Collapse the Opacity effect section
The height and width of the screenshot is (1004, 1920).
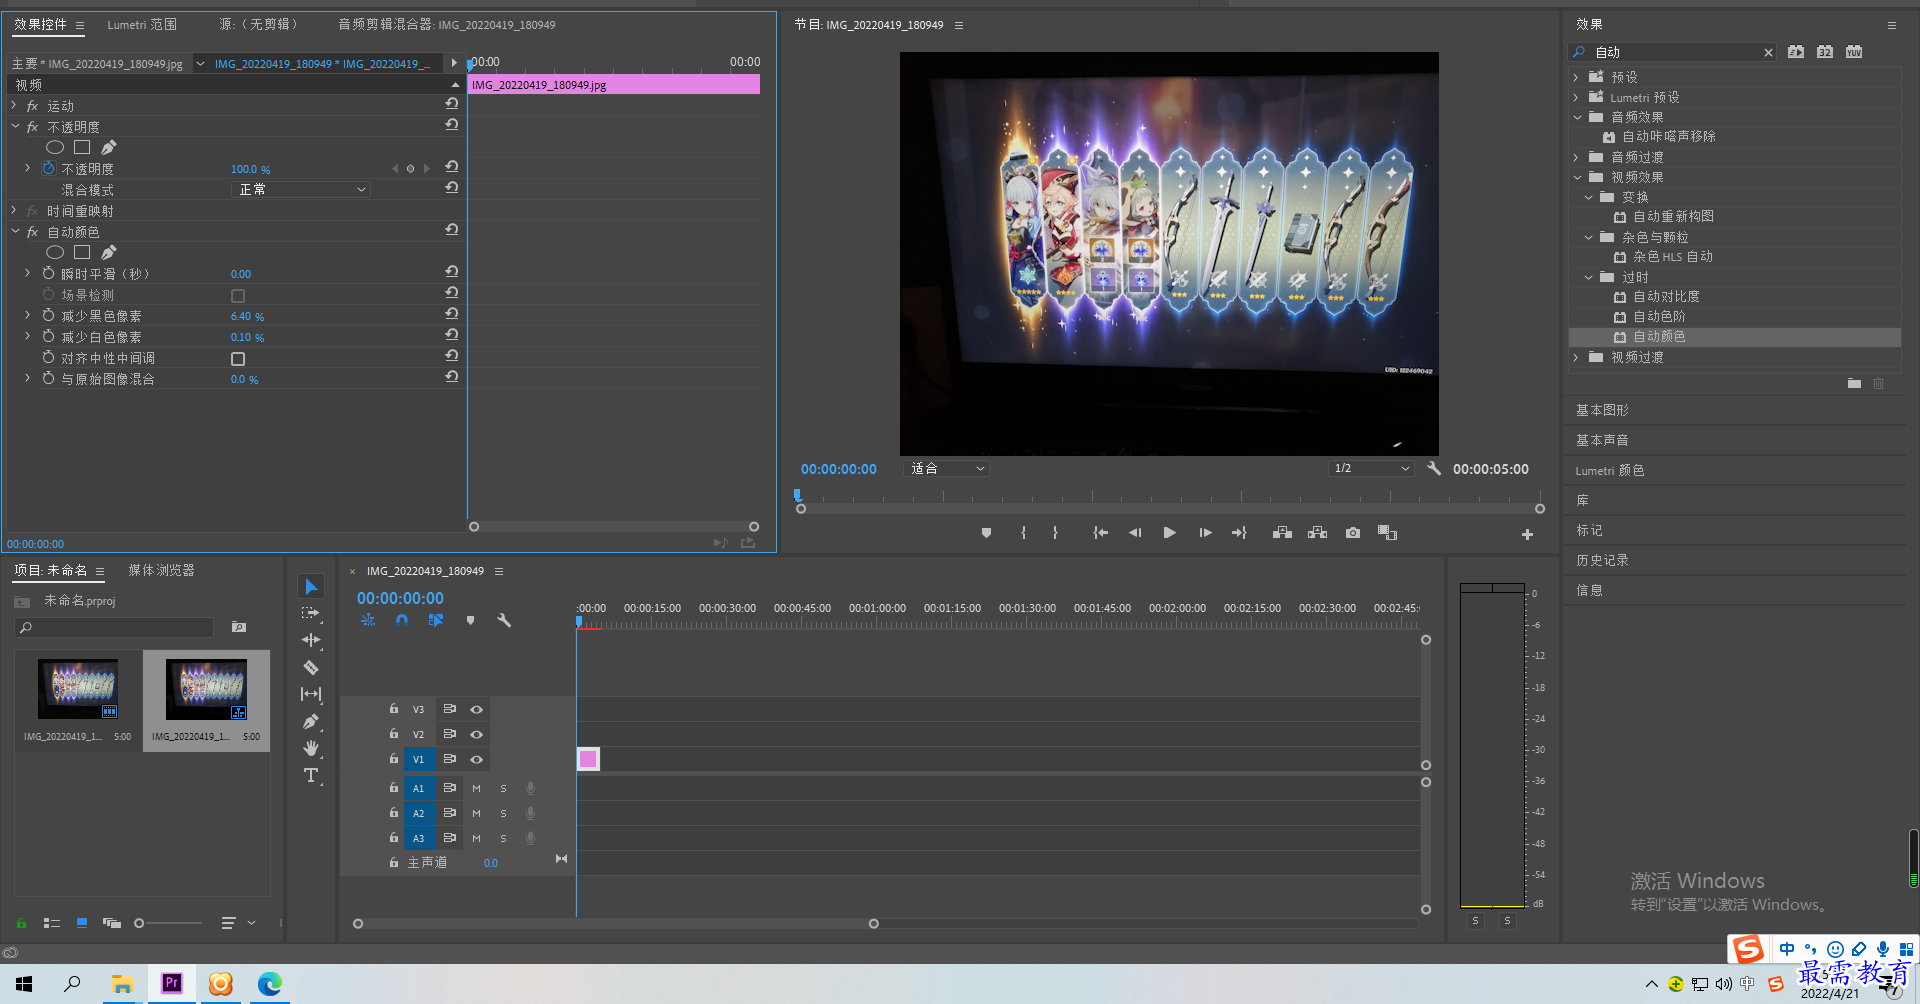(15, 126)
